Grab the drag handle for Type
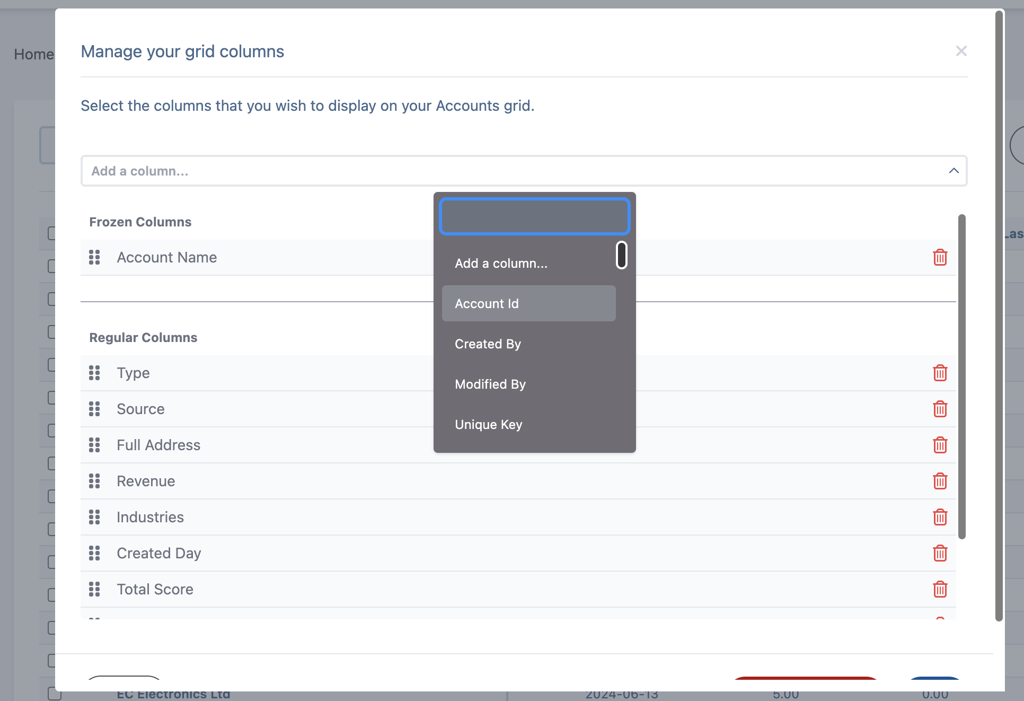 point(95,373)
